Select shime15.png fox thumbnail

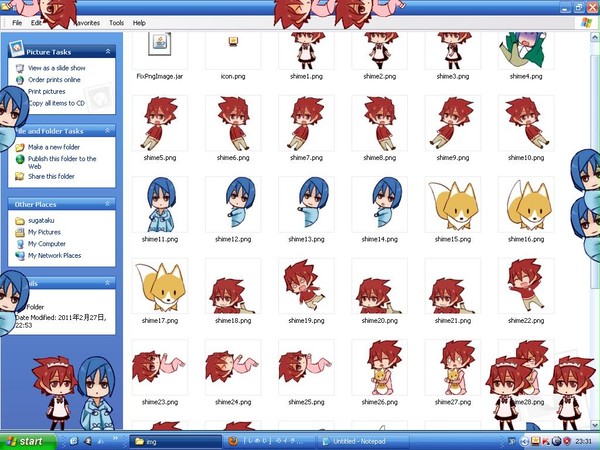point(453,204)
